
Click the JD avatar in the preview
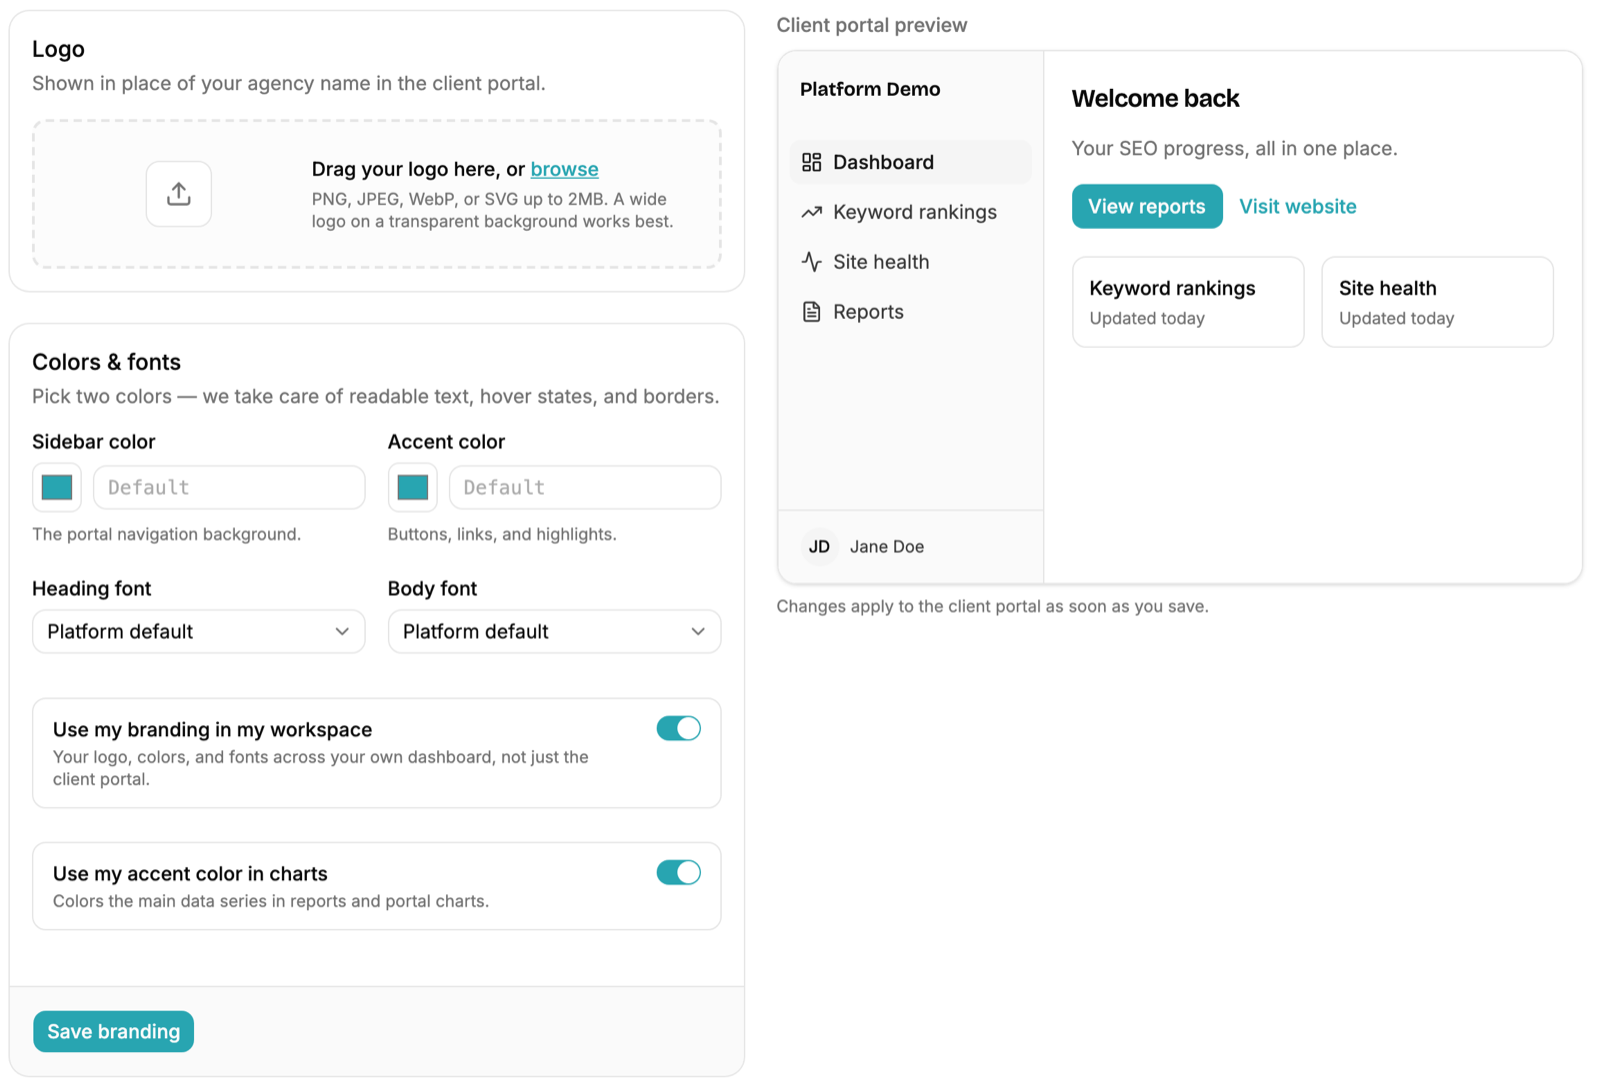click(820, 547)
